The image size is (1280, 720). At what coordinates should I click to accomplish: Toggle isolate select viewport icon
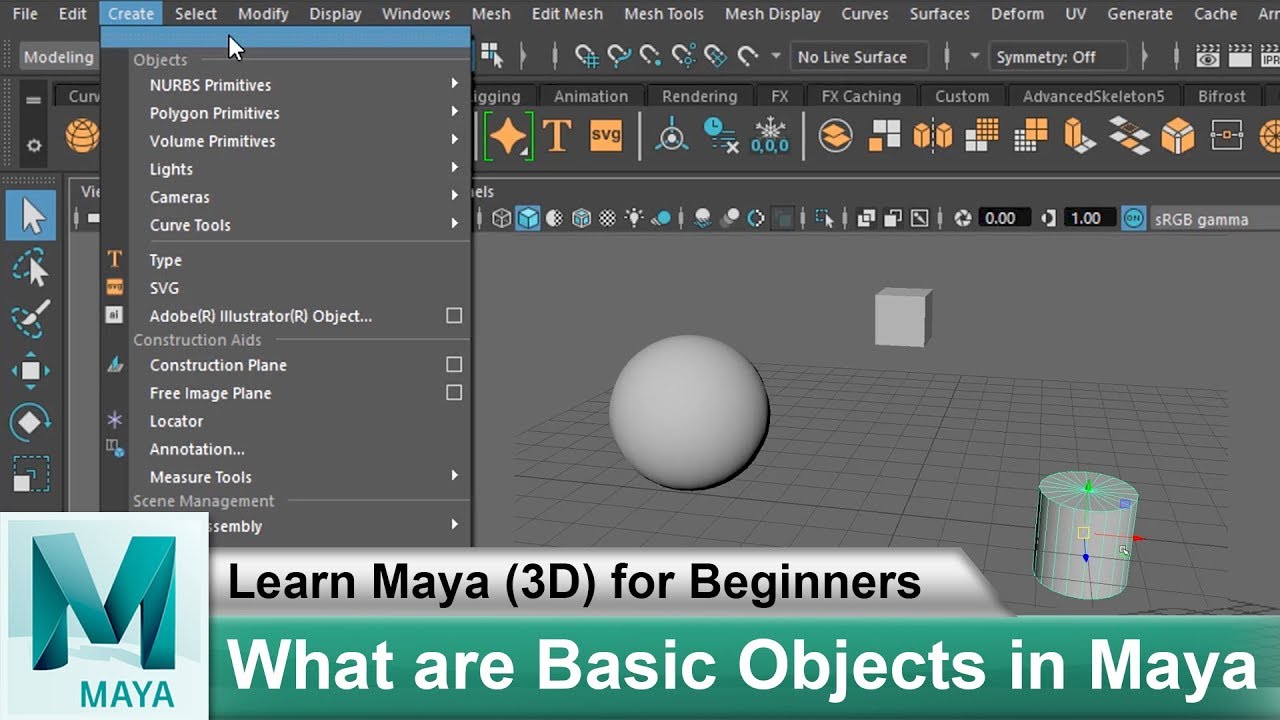pos(824,218)
